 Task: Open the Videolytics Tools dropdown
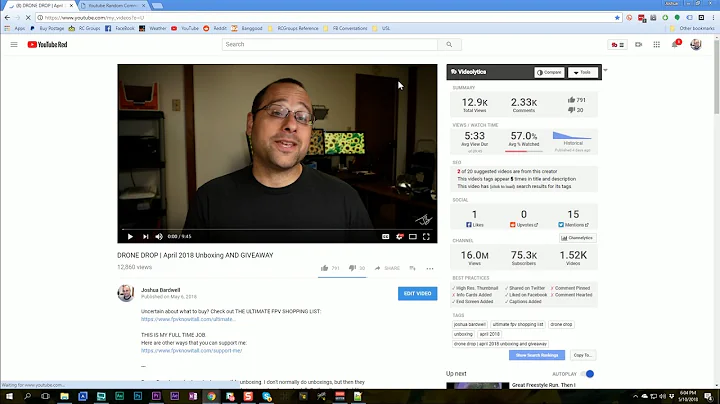pos(582,72)
